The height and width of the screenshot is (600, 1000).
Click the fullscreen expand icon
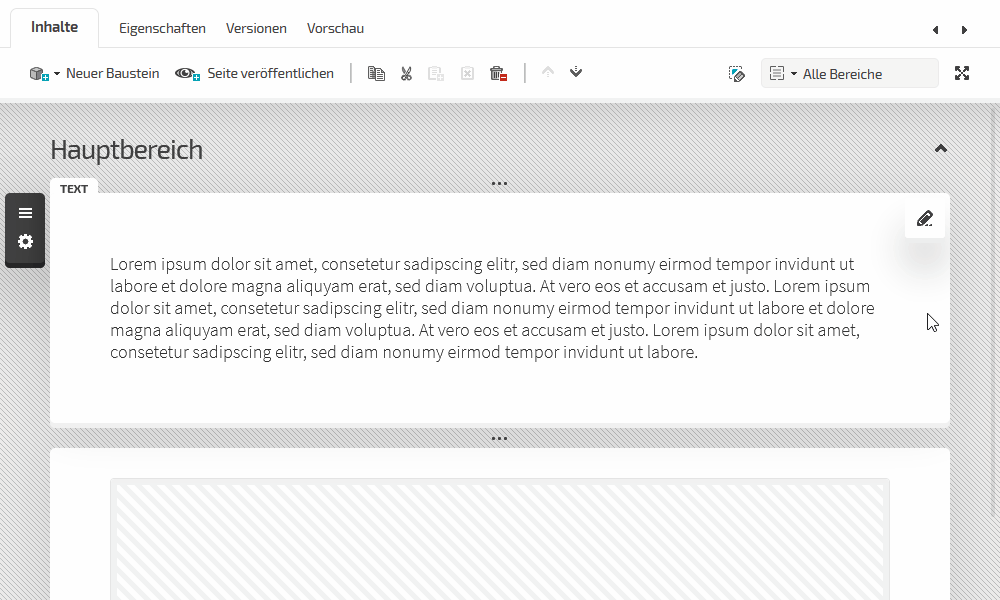[962, 73]
